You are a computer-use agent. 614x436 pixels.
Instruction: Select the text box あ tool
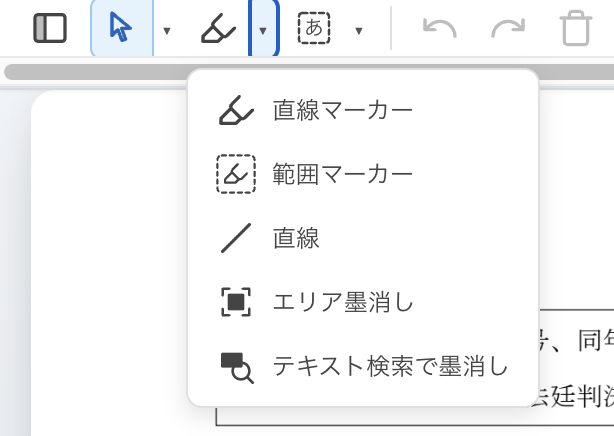coord(314,28)
